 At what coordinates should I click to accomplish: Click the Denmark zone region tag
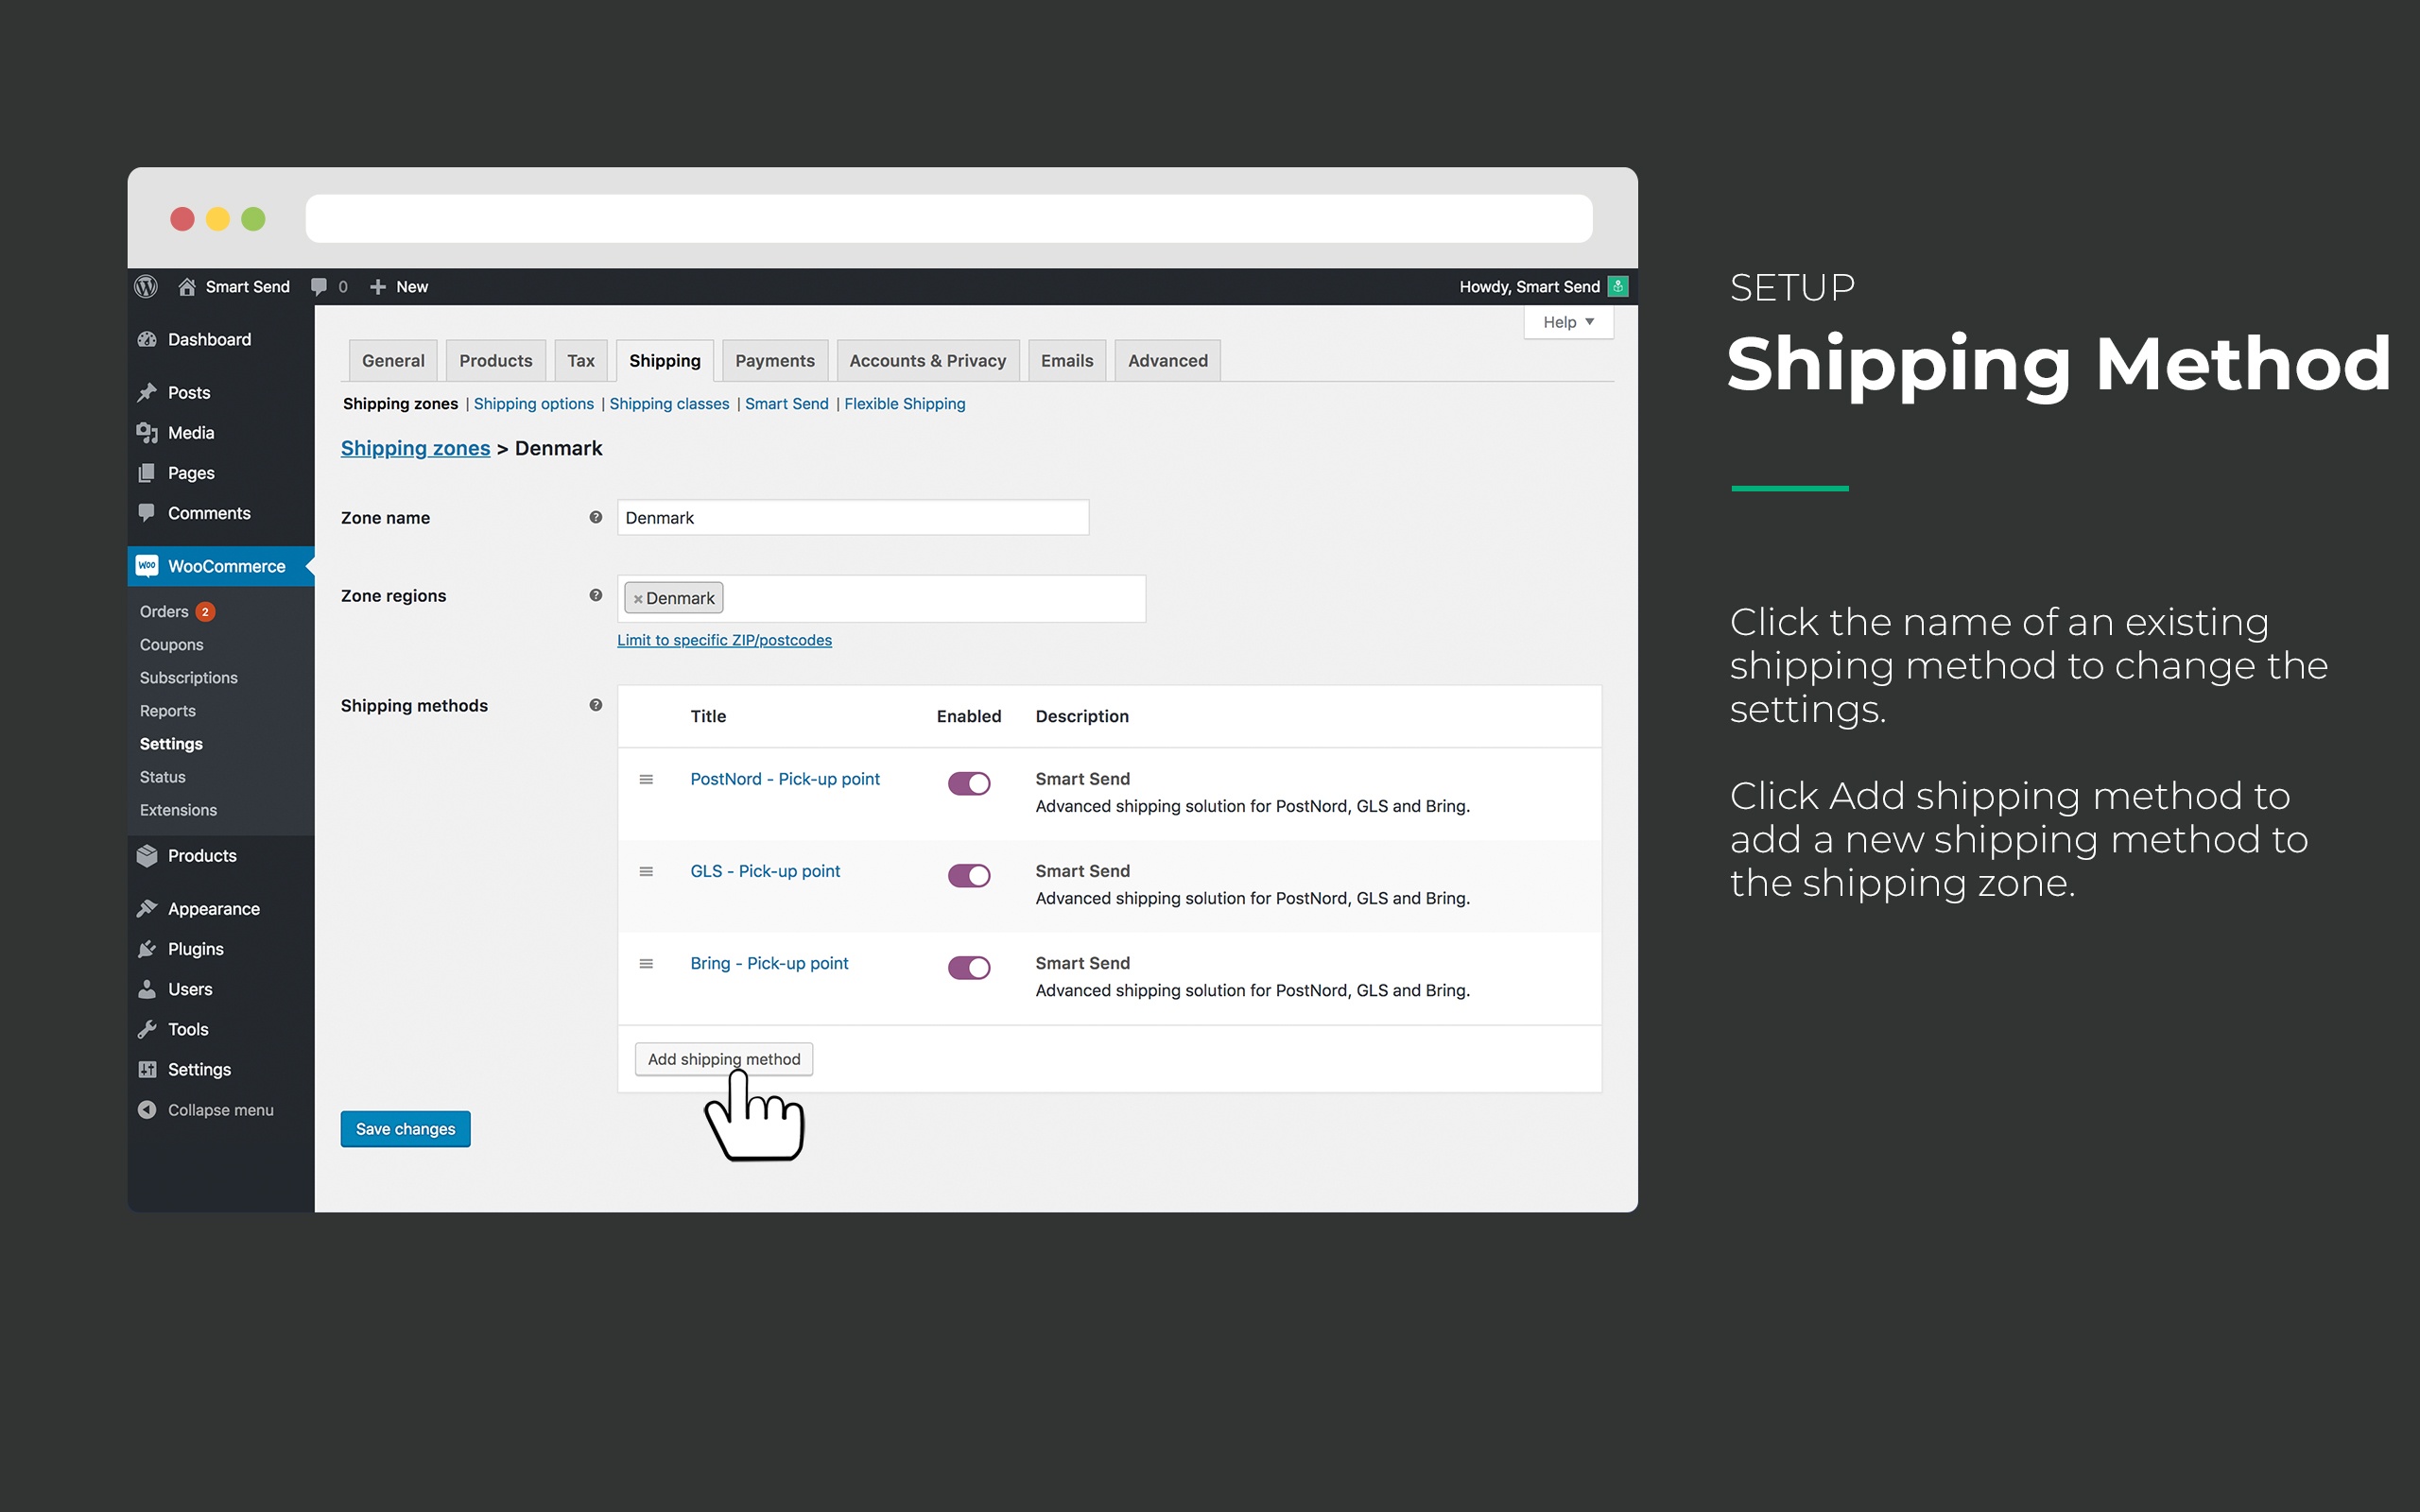(674, 597)
